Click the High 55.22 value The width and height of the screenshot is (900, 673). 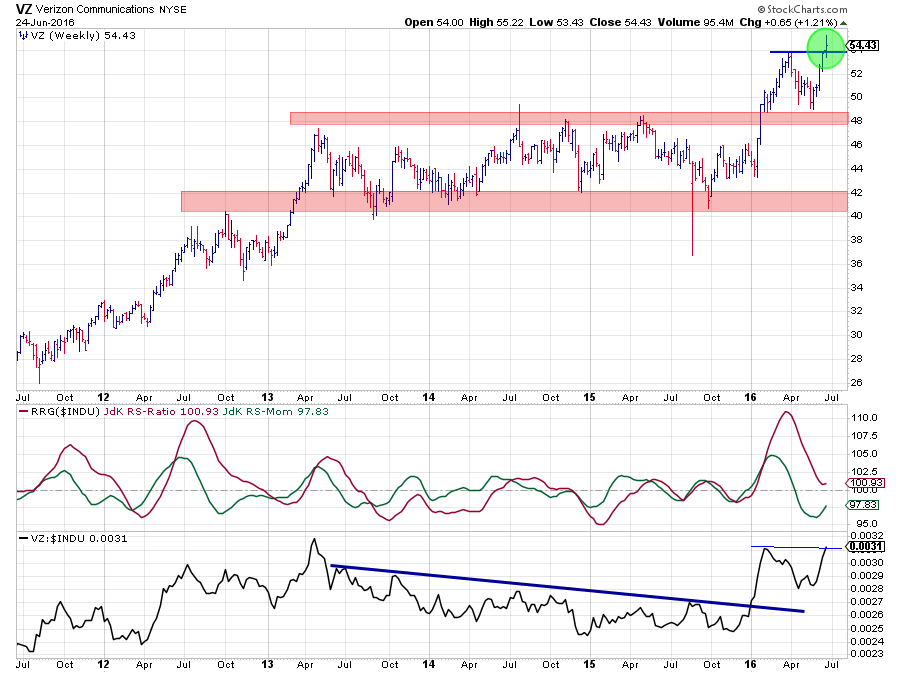(x=496, y=22)
